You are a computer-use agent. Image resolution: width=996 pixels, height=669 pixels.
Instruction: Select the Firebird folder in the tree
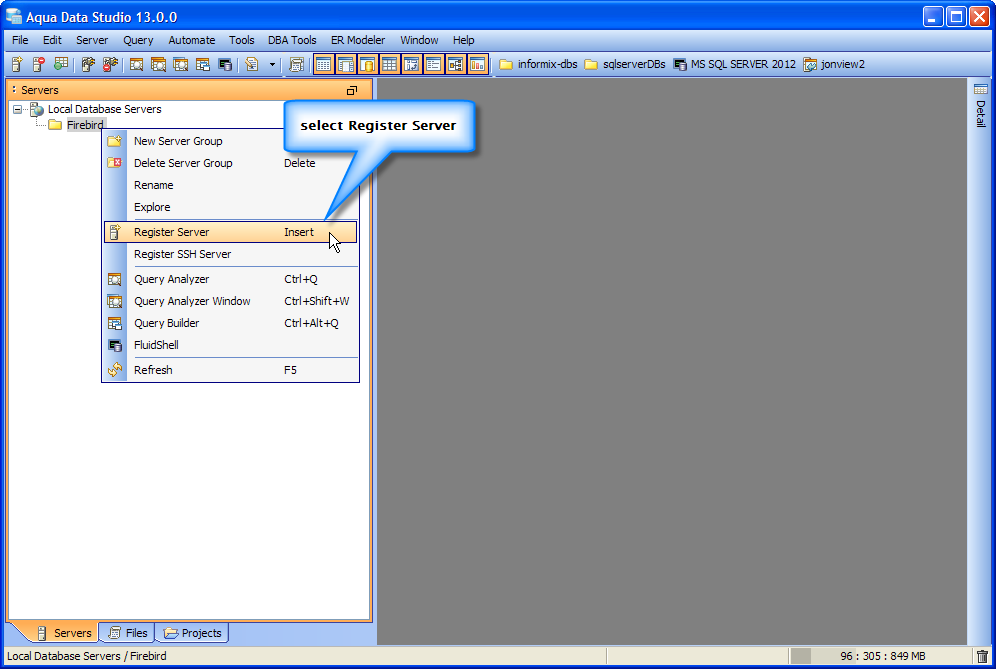(x=84, y=125)
